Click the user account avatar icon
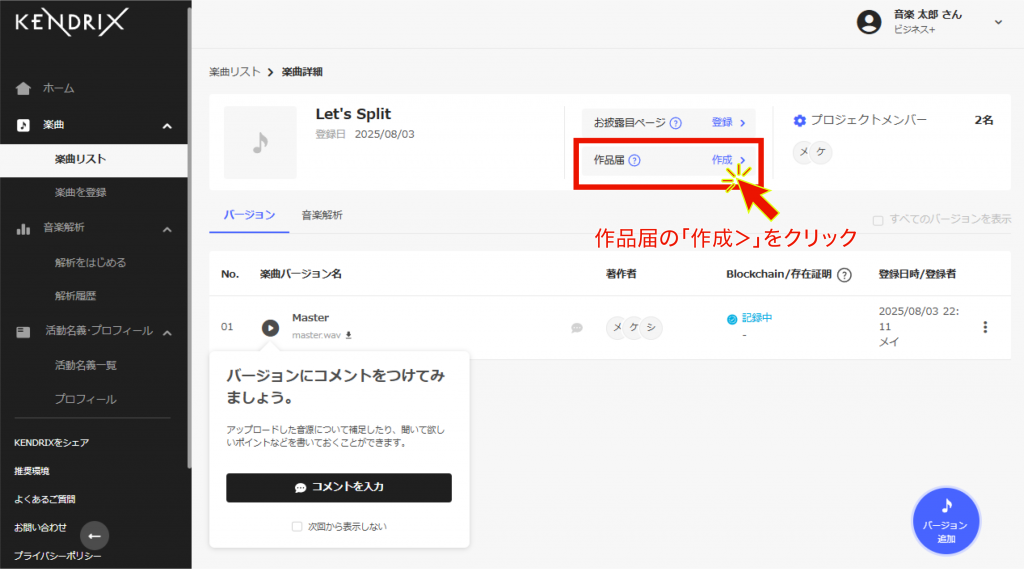Image resolution: width=1024 pixels, height=569 pixels. pos(870,21)
